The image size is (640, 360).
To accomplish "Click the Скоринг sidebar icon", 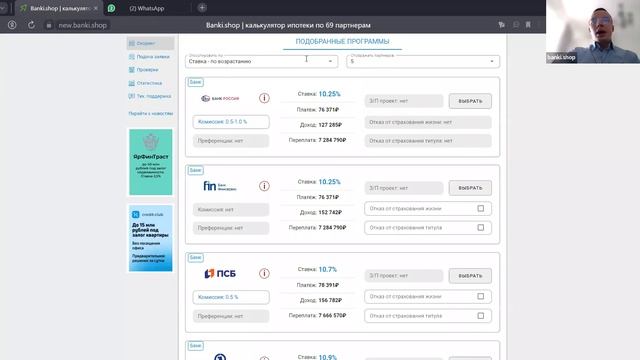I will coord(131,43).
